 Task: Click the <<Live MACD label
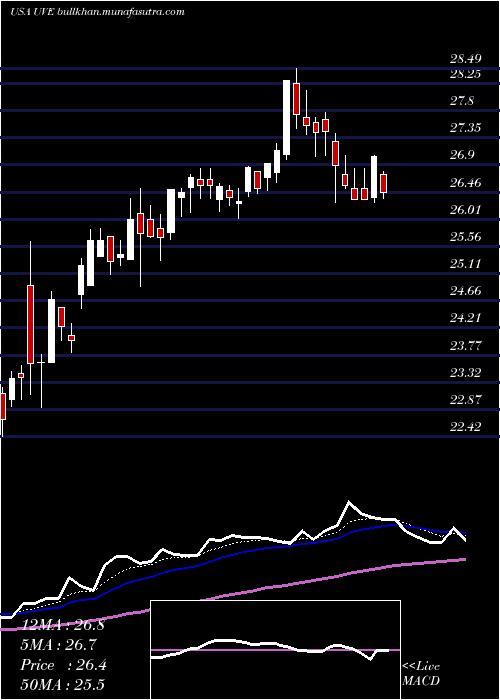point(421,674)
